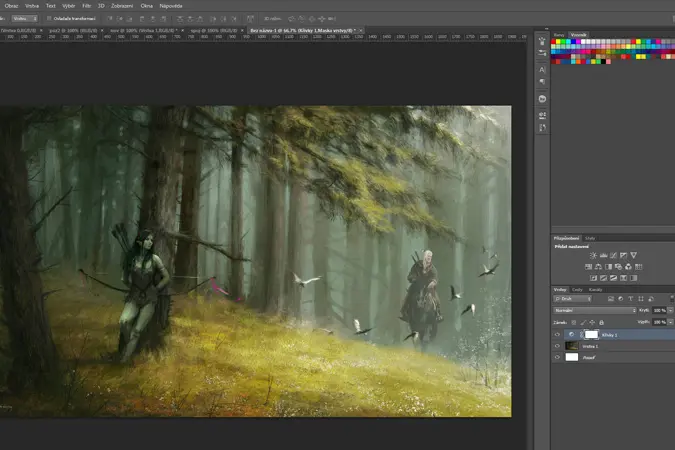
Task: Add a Levels adjustment from adjustments panel
Action: click(x=604, y=255)
